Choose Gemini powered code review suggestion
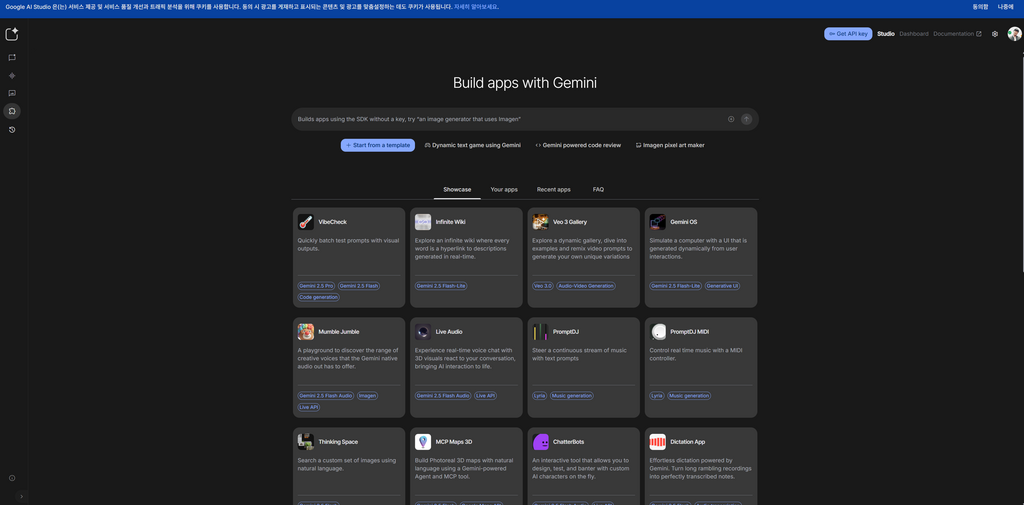 tap(578, 145)
